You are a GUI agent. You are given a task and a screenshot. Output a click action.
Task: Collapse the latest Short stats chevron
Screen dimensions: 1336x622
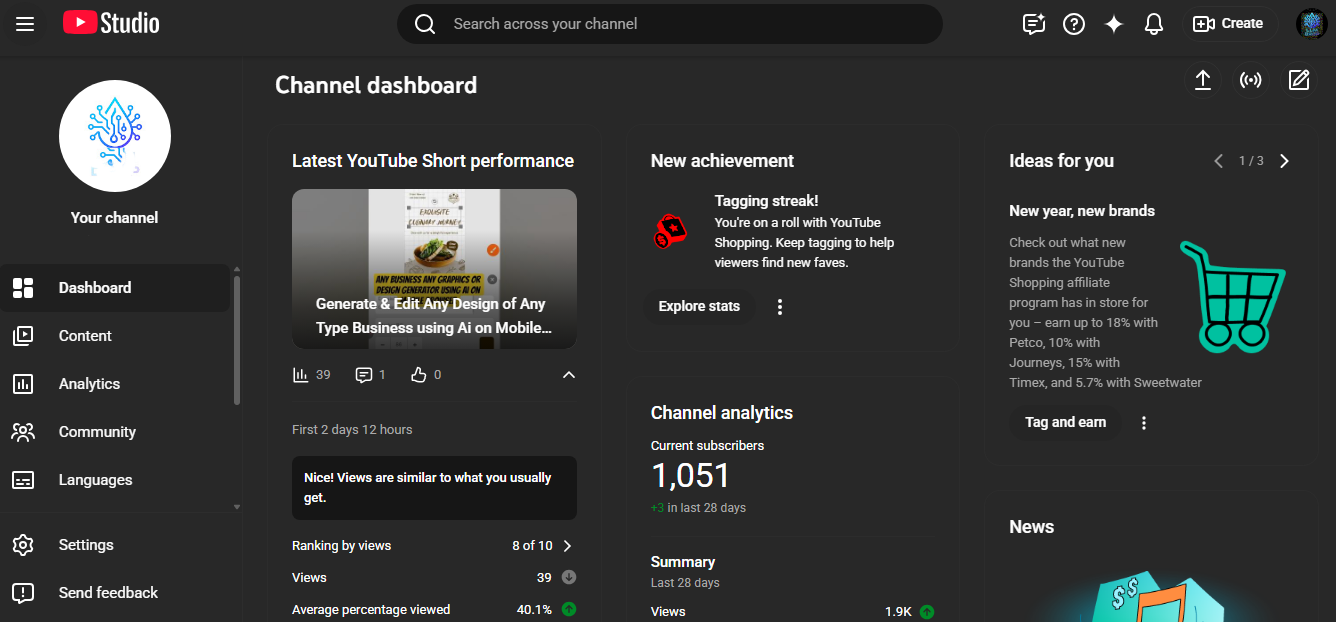pyautogui.click(x=569, y=375)
